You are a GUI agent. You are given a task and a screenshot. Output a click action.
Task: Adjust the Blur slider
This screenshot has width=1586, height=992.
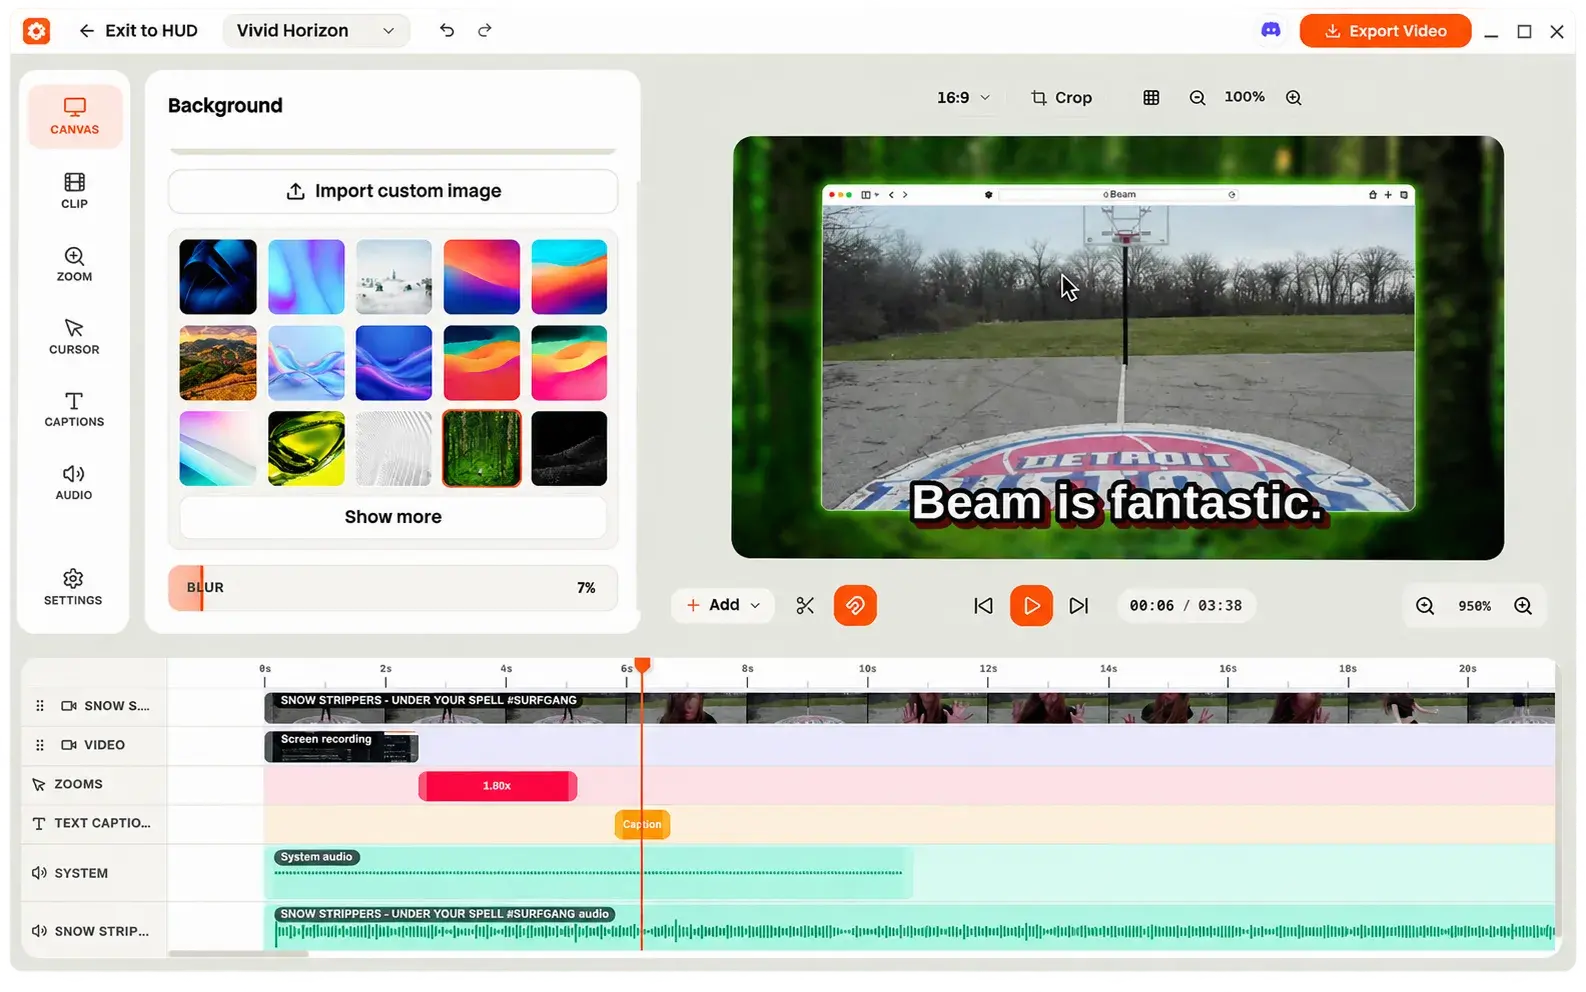click(x=393, y=588)
